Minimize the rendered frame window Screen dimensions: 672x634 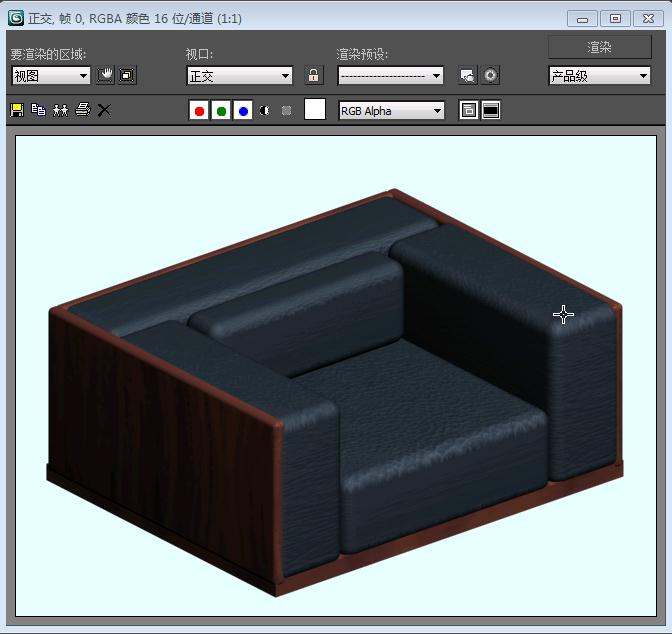pos(582,19)
